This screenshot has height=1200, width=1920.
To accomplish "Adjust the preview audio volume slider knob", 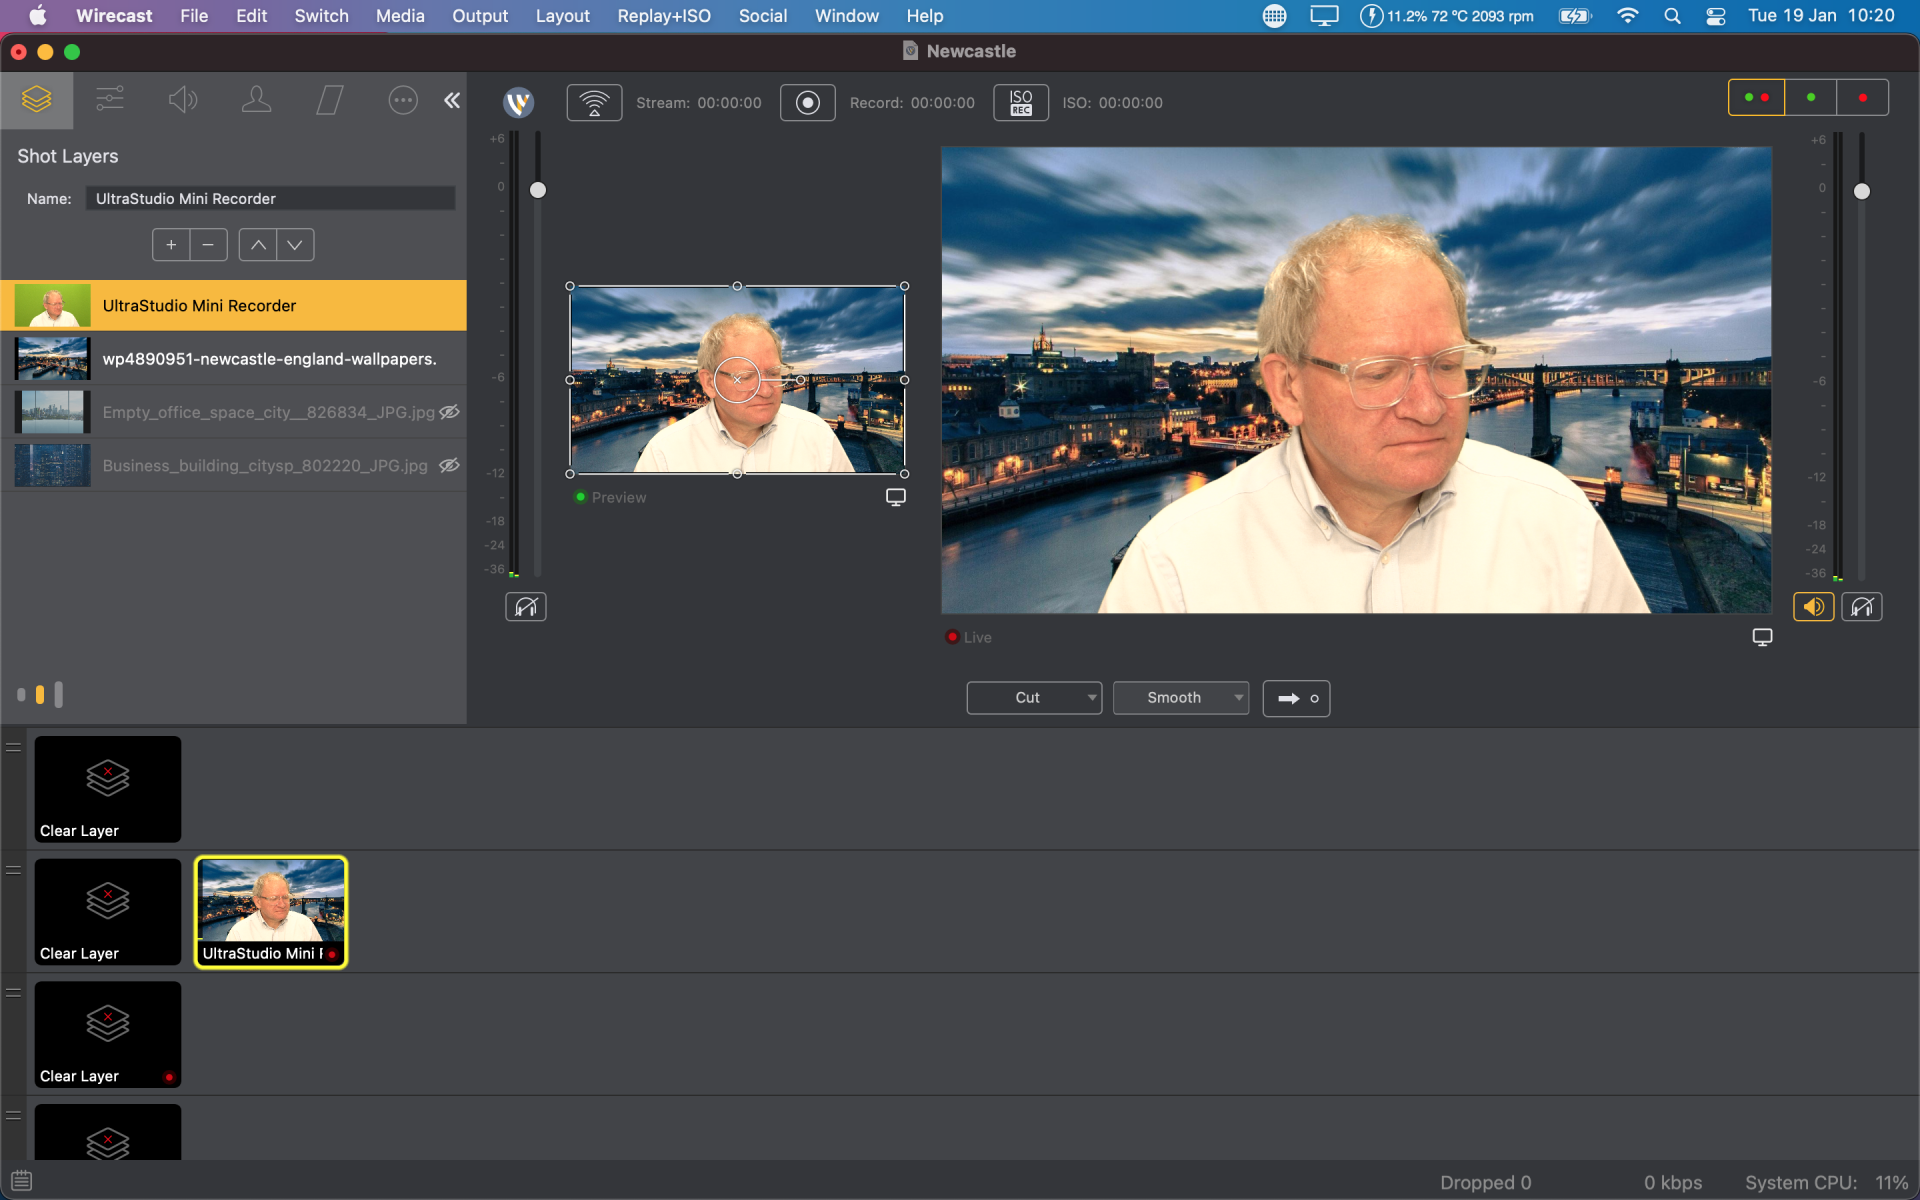I will click(538, 190).
